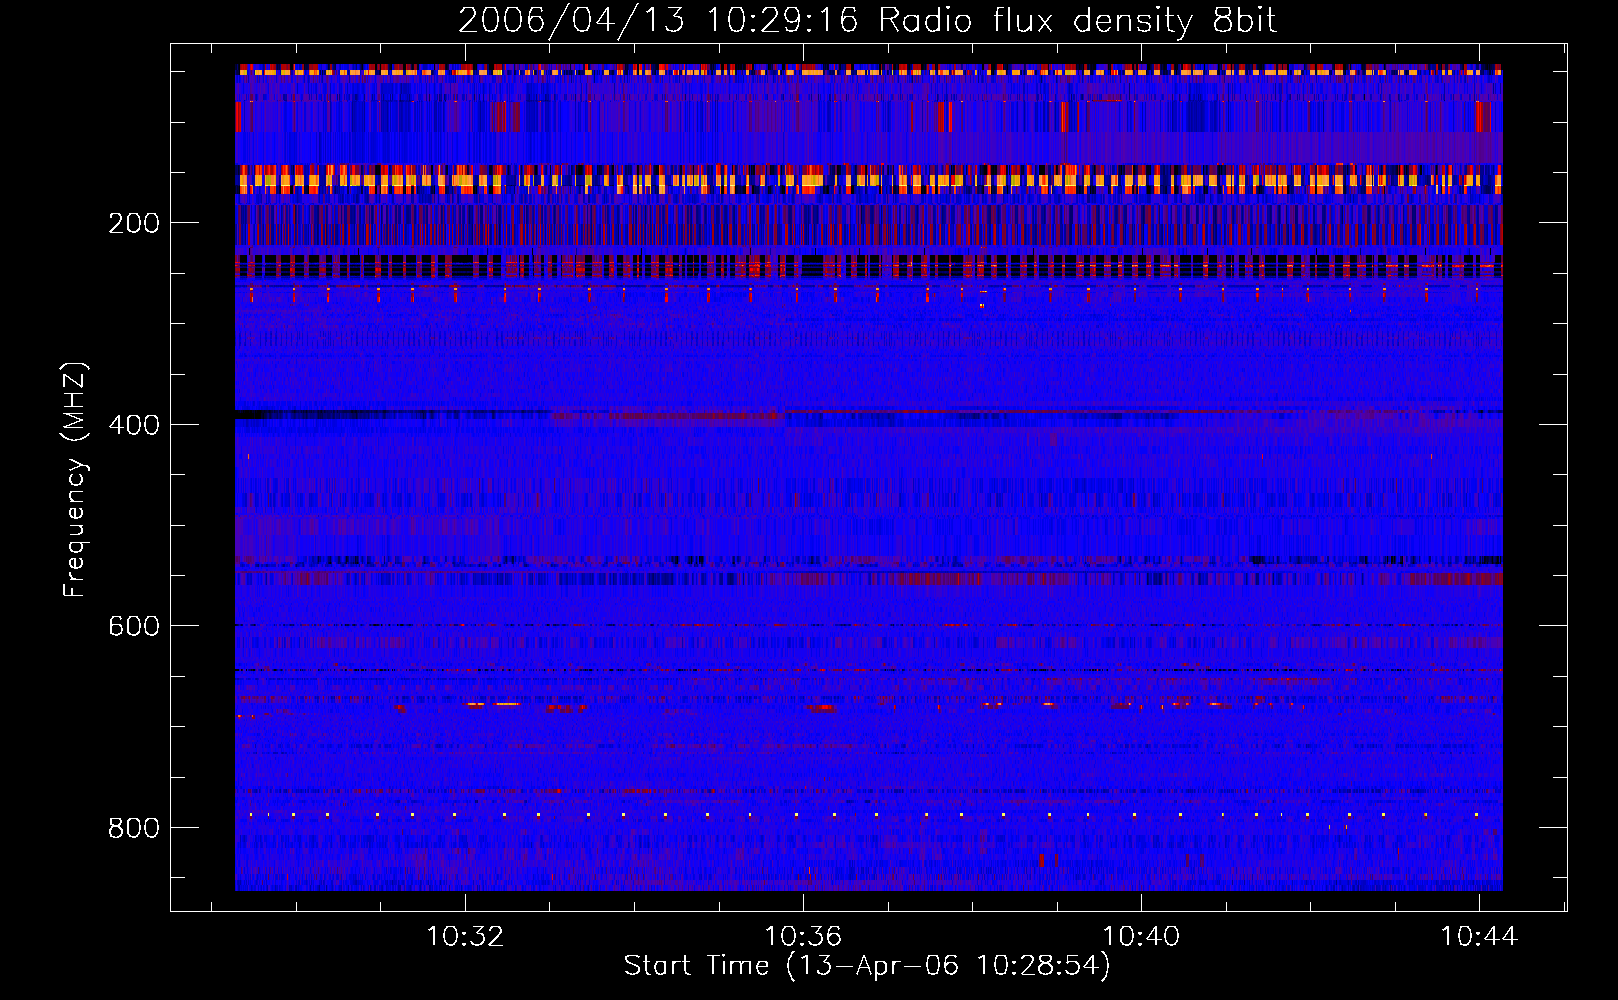The image size is (1618, 1000).
Task: Click the 'Start Time (13-Apr-06 10:28:54)' label
Action: [867, 966]
